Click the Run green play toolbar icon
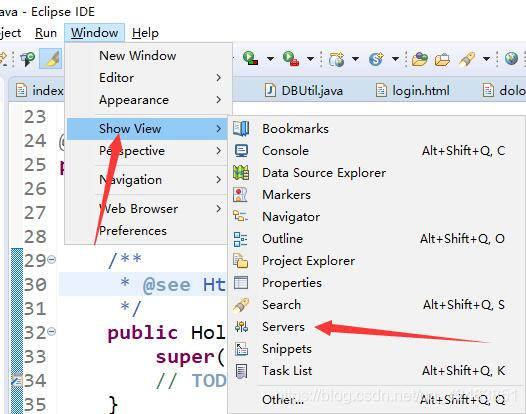Image resolution: width=526 pixels, height=414 pixels. 250,58
